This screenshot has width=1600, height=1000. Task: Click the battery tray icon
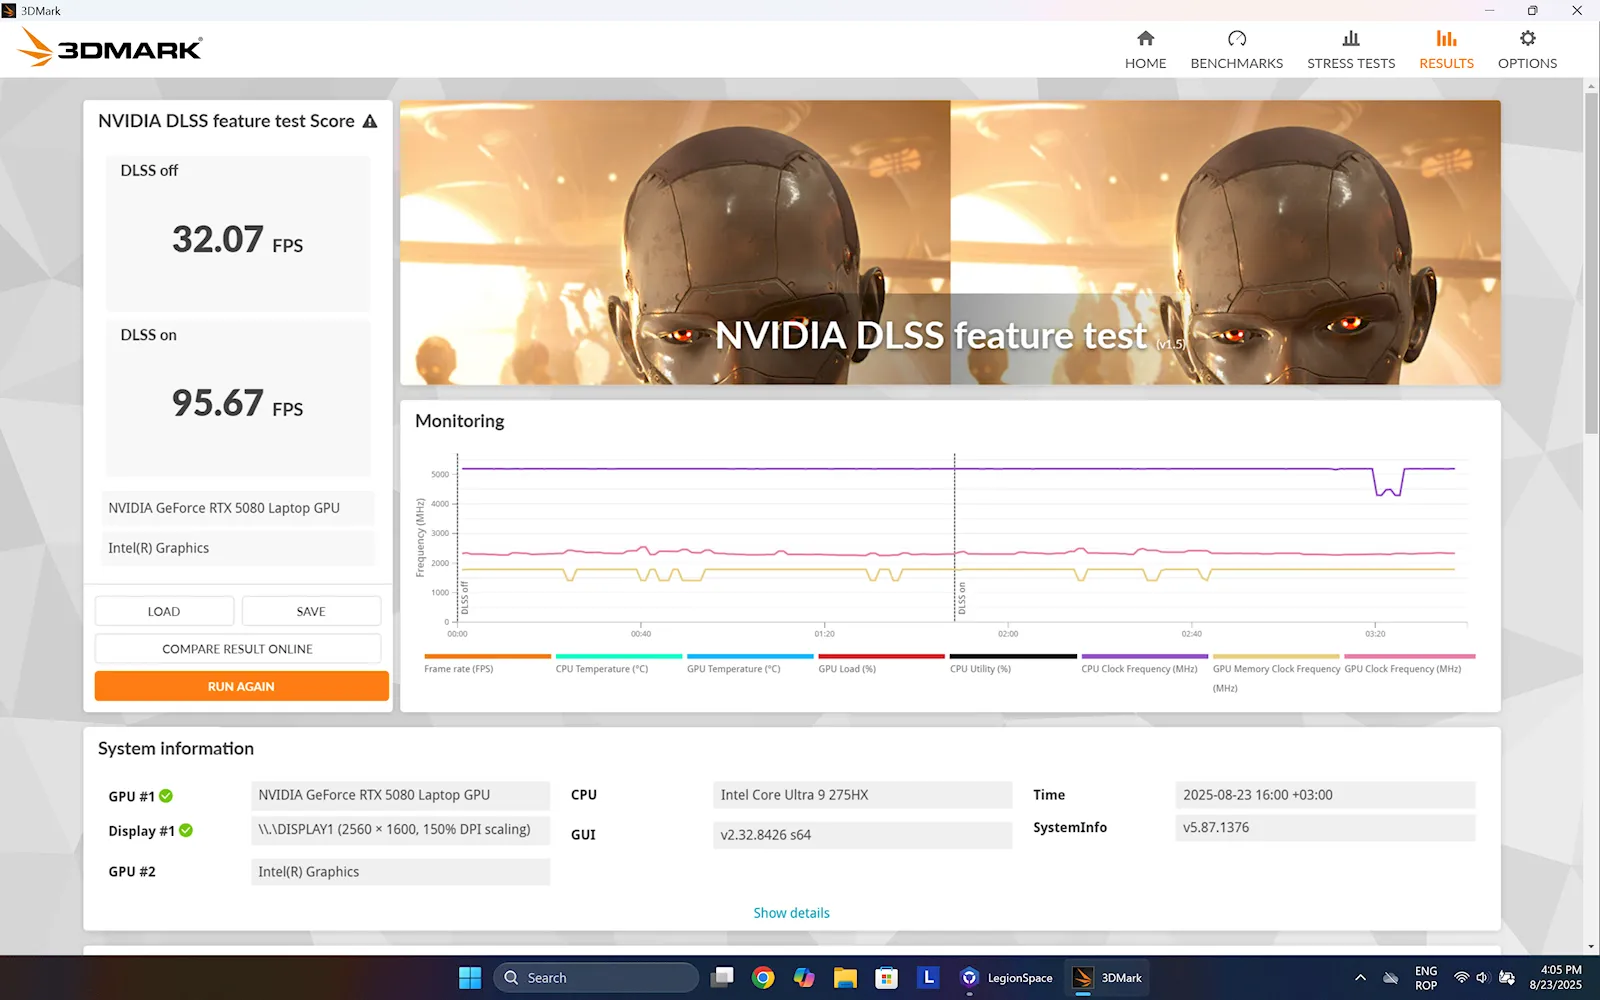click(x=1507, y=978)
